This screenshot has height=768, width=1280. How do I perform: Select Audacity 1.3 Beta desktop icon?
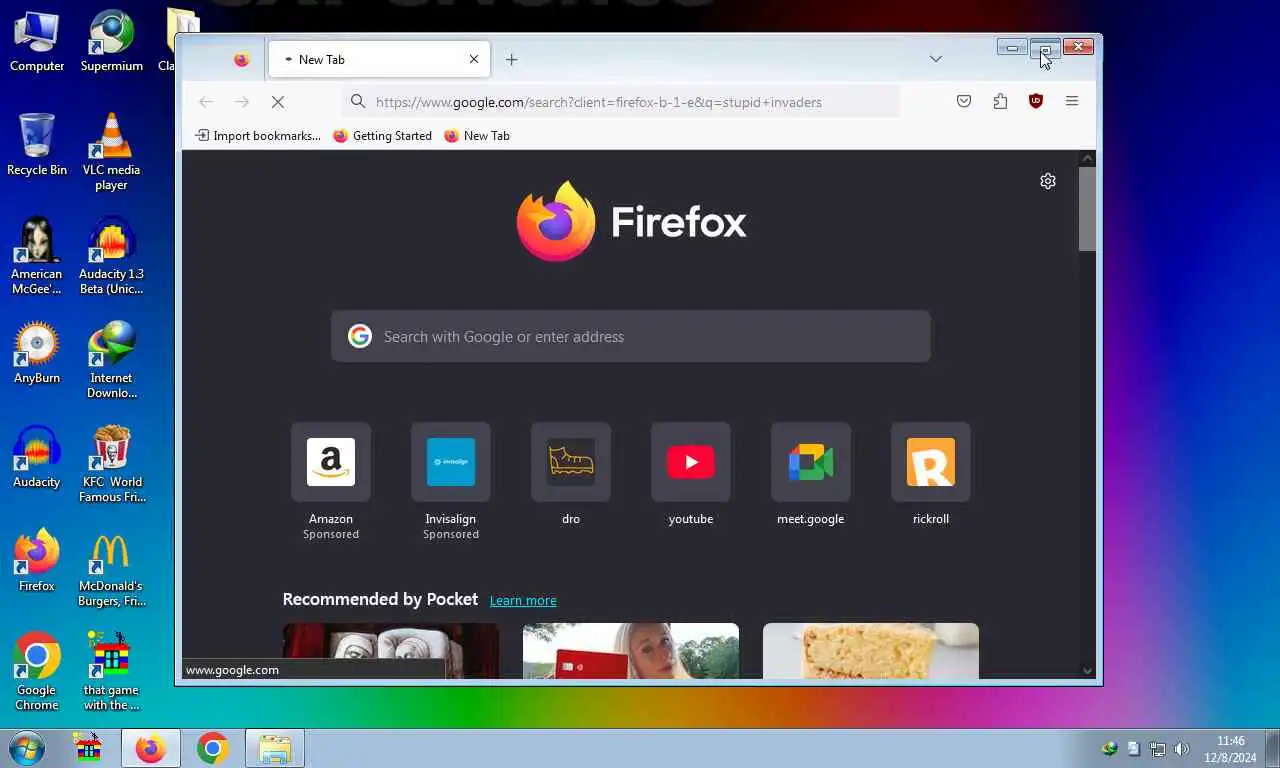[x=111, y=257]
